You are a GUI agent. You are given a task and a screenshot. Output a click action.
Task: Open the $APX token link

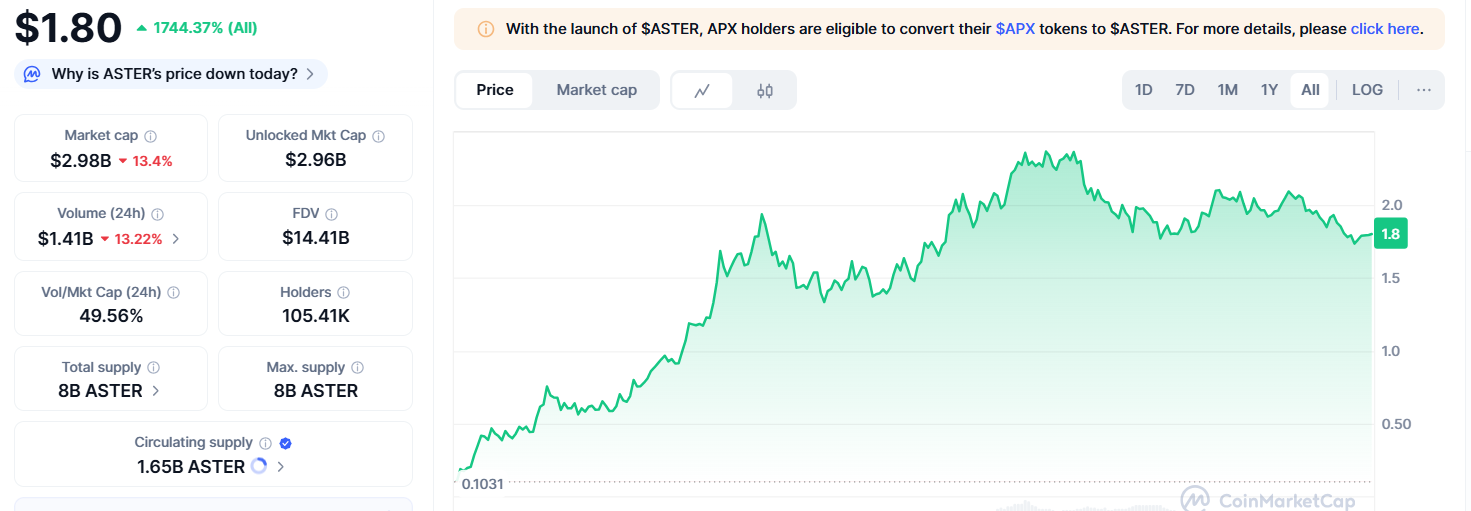pyautogui.click(x=1015, y=29)
